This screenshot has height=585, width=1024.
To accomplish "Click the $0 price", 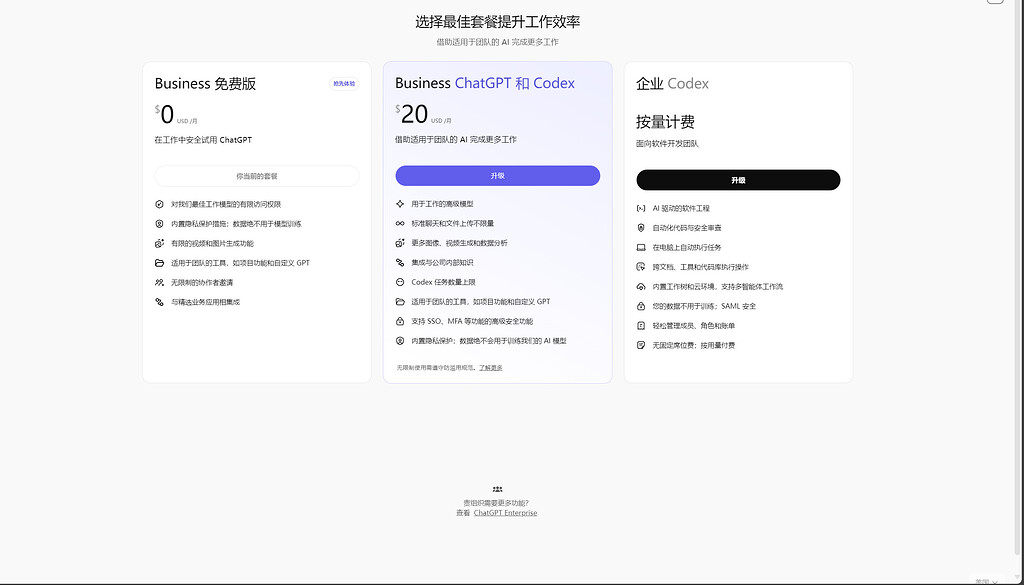I will 165,115.
